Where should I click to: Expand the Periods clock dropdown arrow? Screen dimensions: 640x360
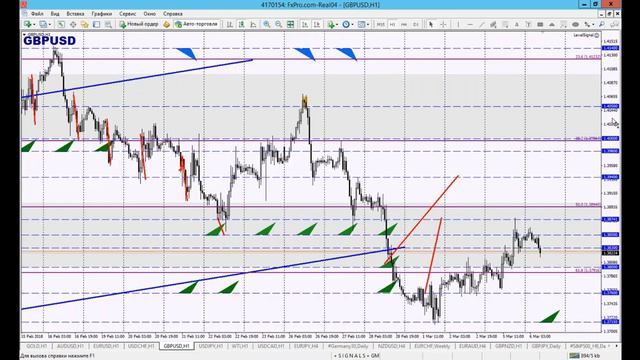(352, 24)
